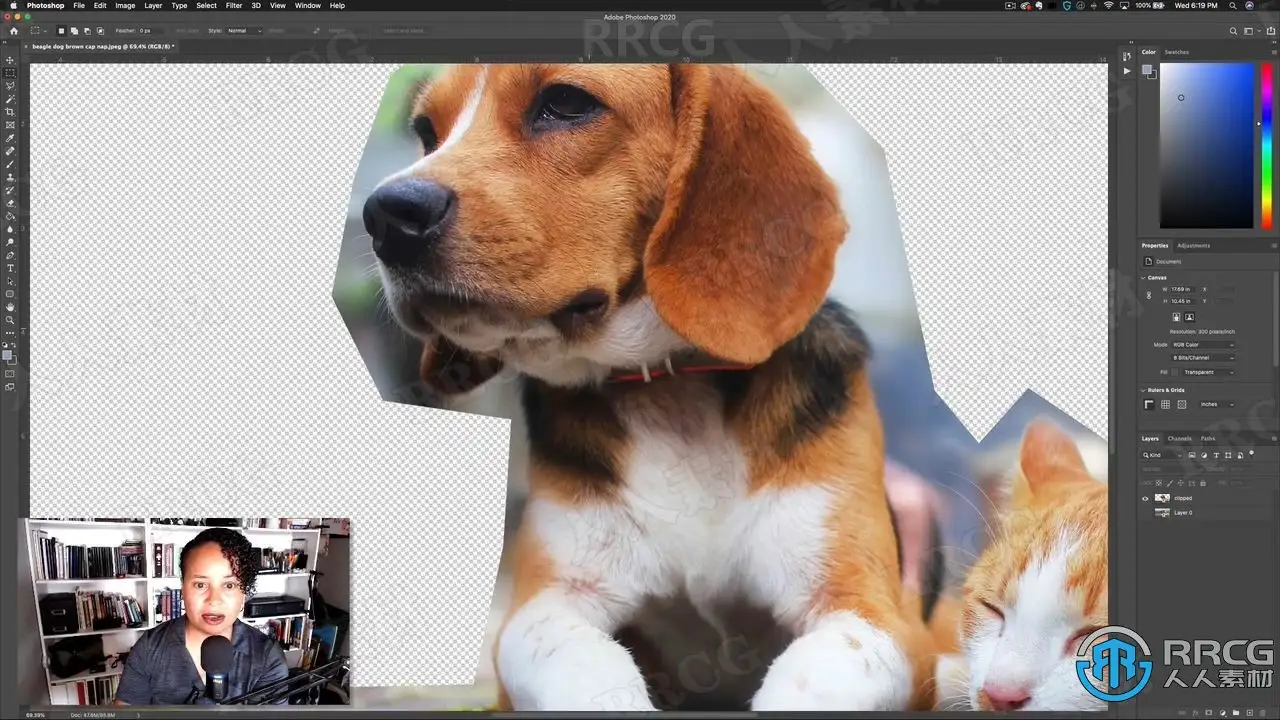This screenshot has width=1280, height=720.
Task: Select the Brush tool
Action: 11,164
